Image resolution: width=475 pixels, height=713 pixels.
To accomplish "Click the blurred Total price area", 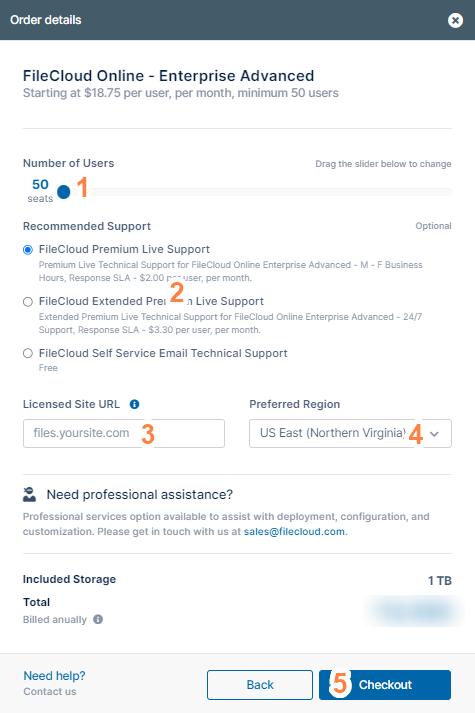I will (x=415, y=611).
